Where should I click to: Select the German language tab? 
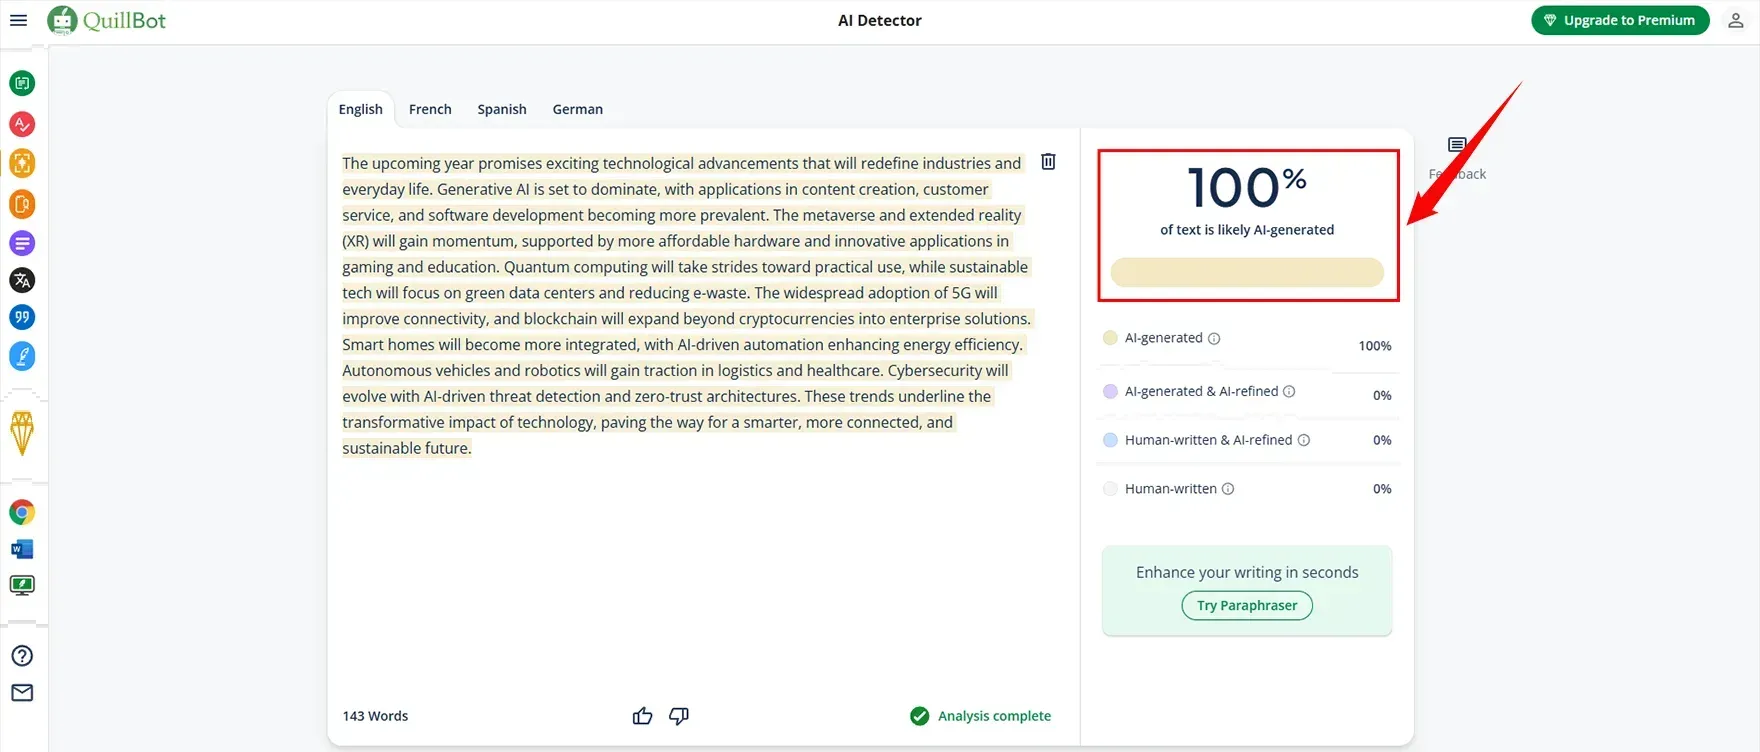[x=577, y=109]
